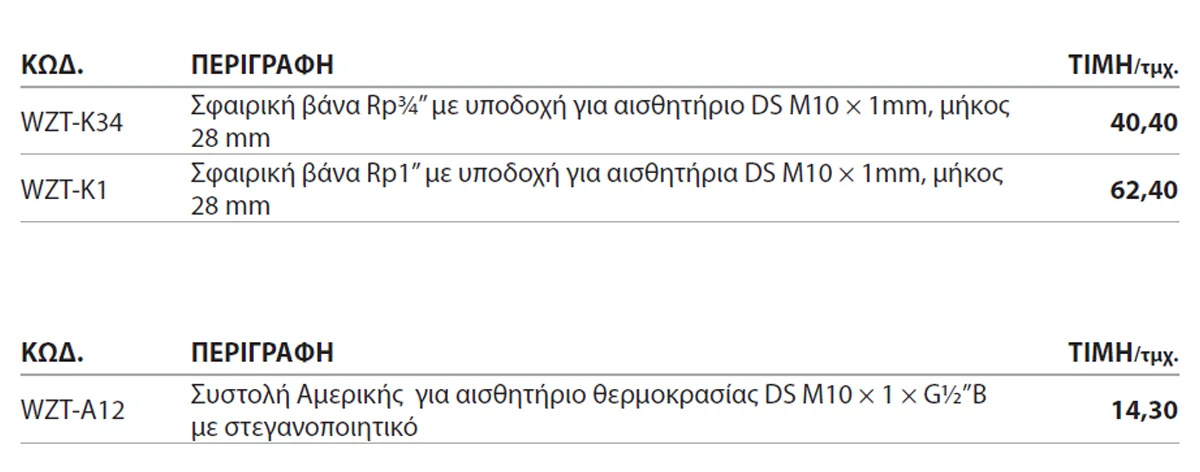
Task: Click the WZT-K34 product code
Action: pos(73,123)
